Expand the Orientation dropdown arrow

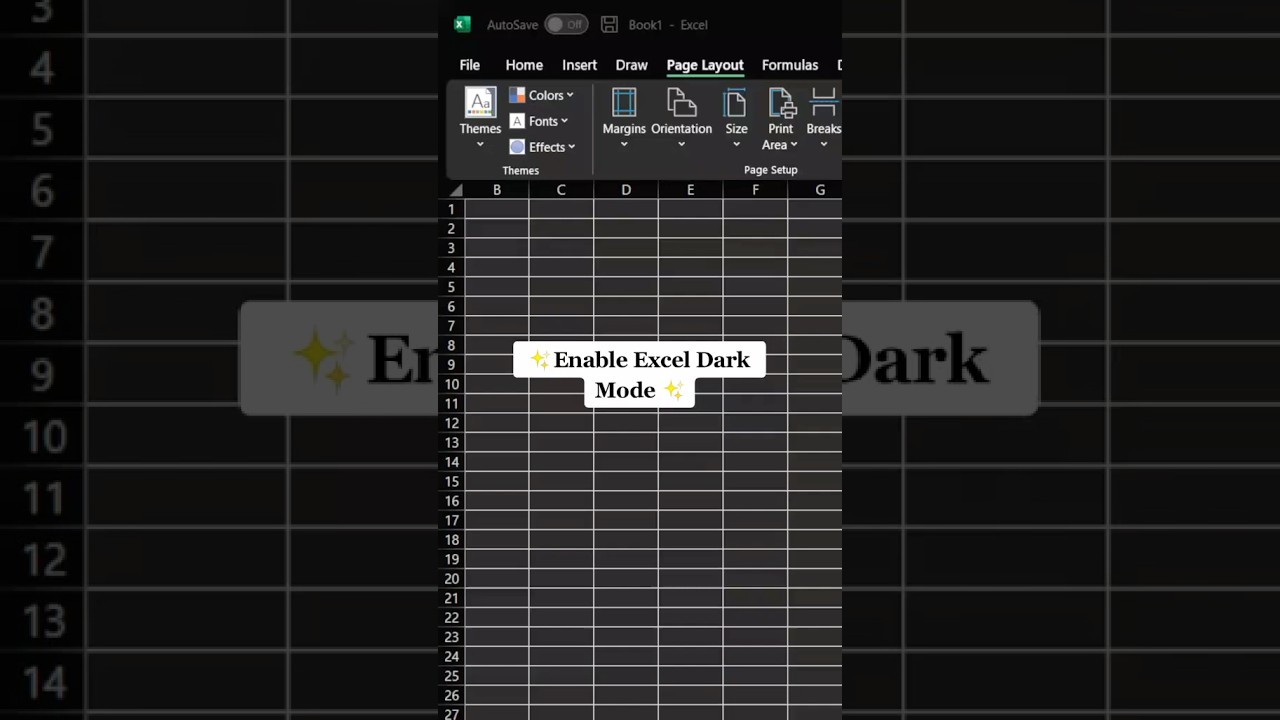[681, 145]
